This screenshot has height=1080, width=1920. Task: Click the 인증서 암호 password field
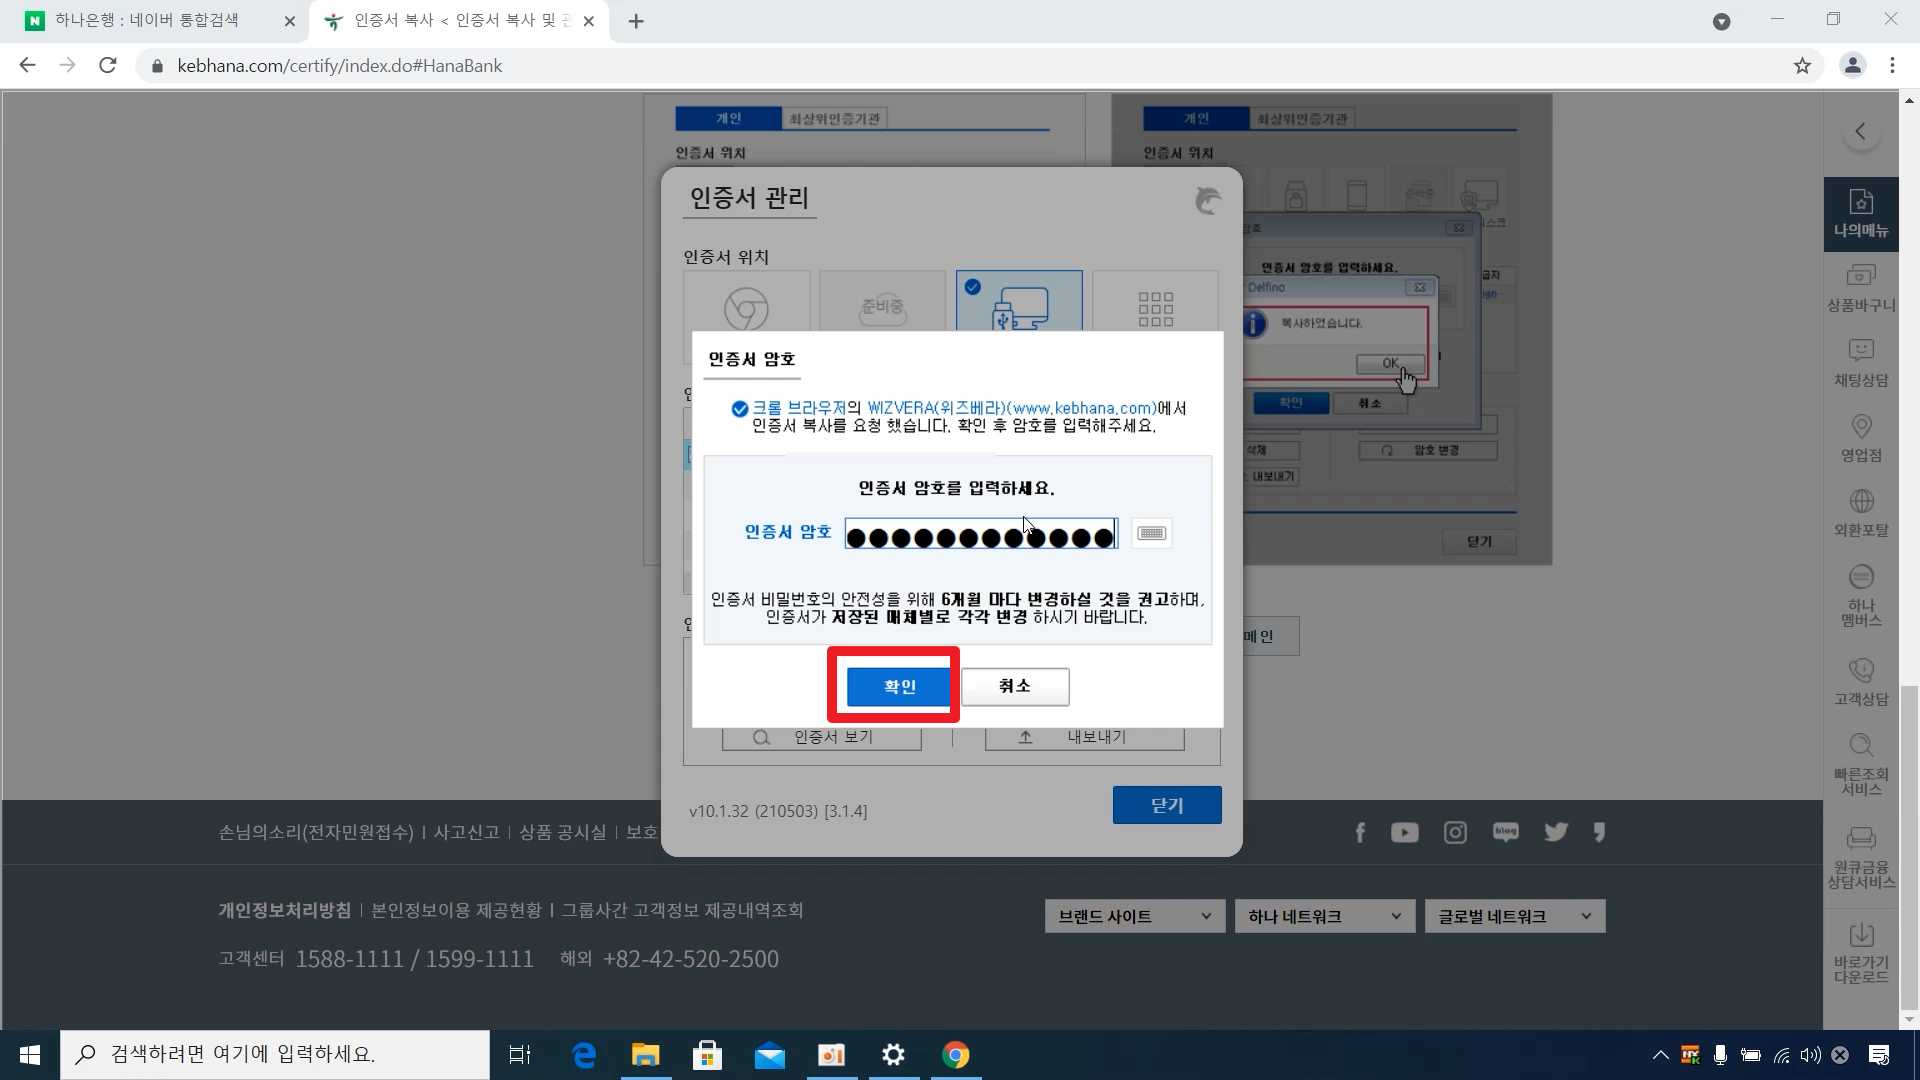click(980, 535)
